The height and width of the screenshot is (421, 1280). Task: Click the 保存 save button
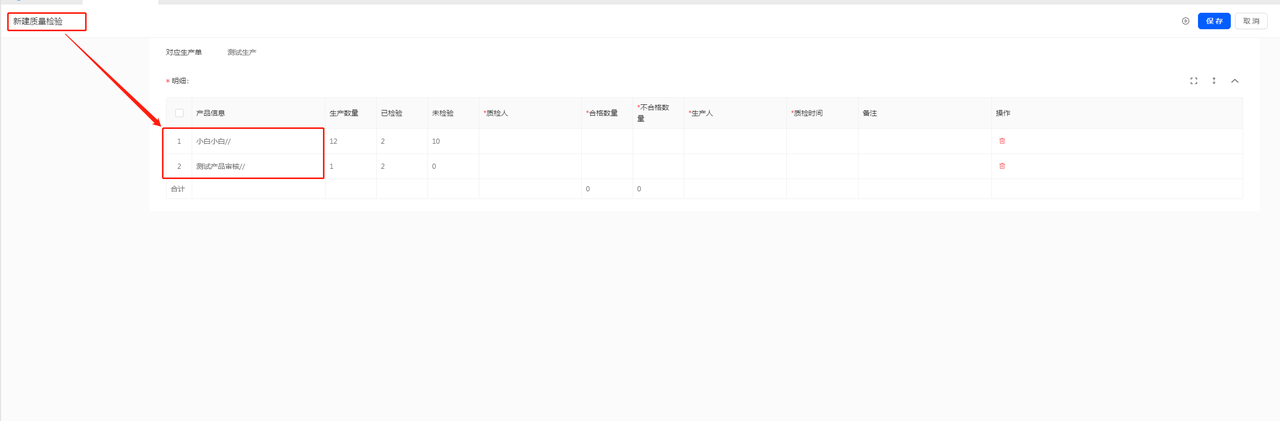click(x=1214, y=21)
